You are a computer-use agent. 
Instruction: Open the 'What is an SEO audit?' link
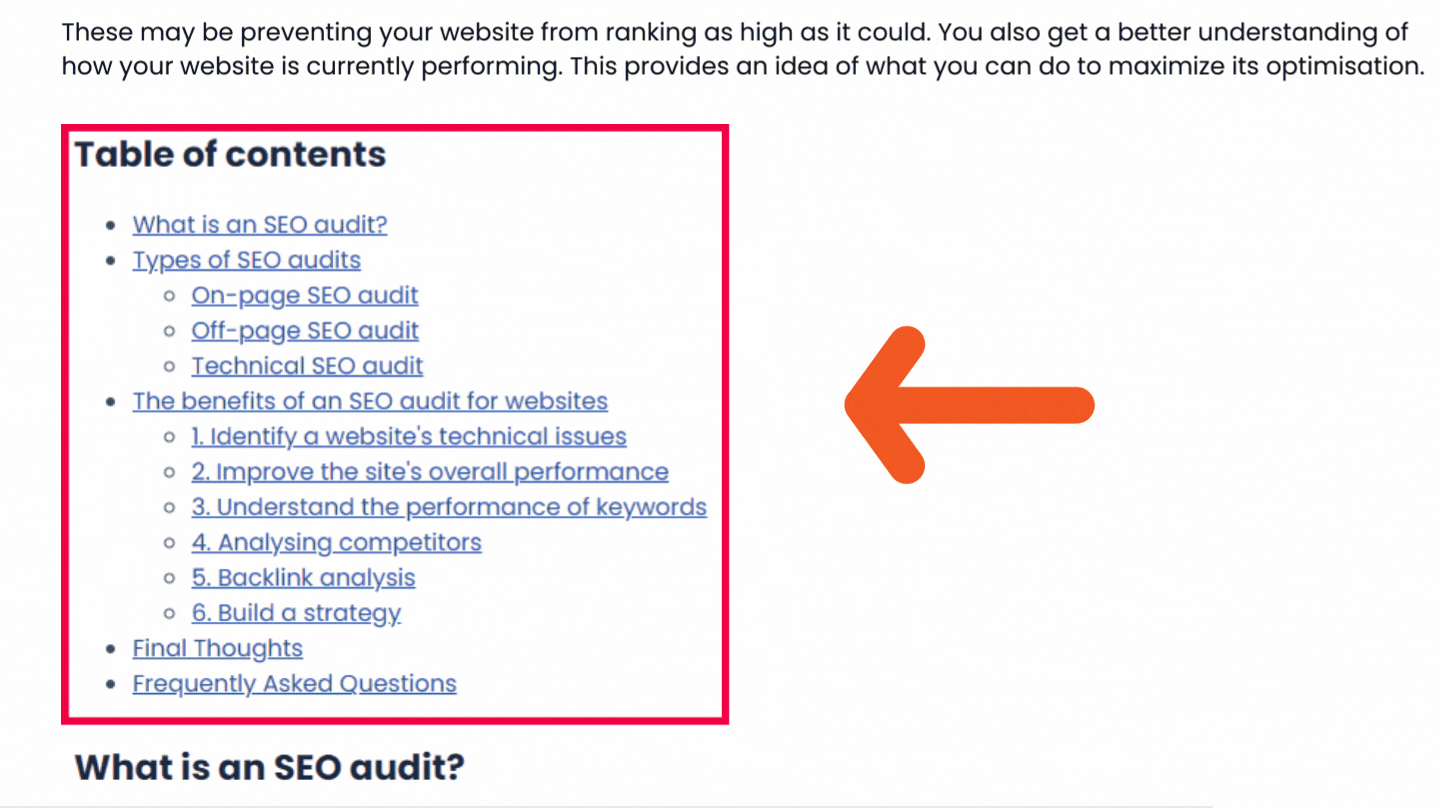point(260,225)
